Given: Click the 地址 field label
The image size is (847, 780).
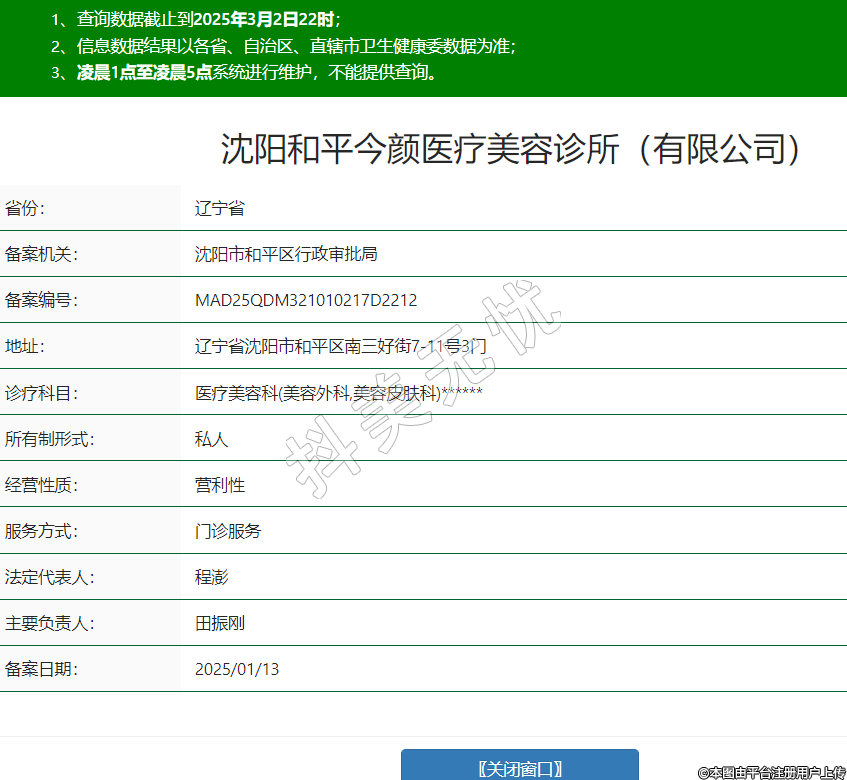Looking at the screenshot, I should tap(25, 347).
